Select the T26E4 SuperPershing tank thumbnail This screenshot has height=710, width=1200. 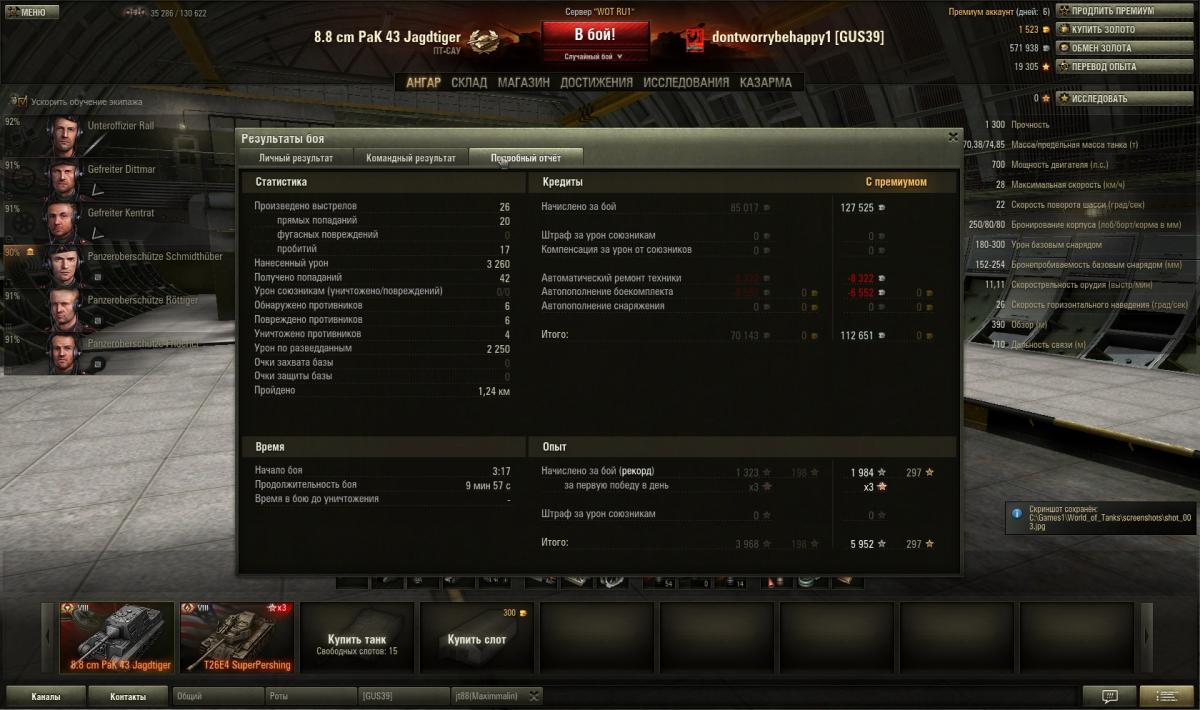pos(236,637)
